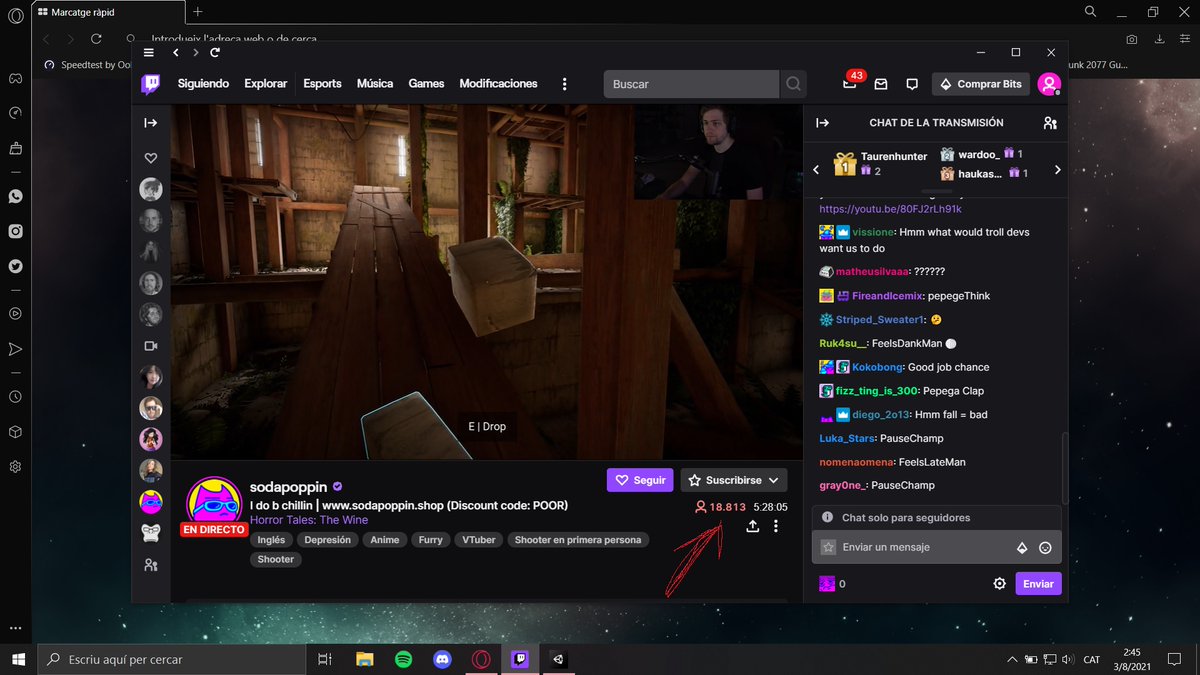1200x675 pixels.
Task: Click the Twitch search magnifier button
Action: 793,84
